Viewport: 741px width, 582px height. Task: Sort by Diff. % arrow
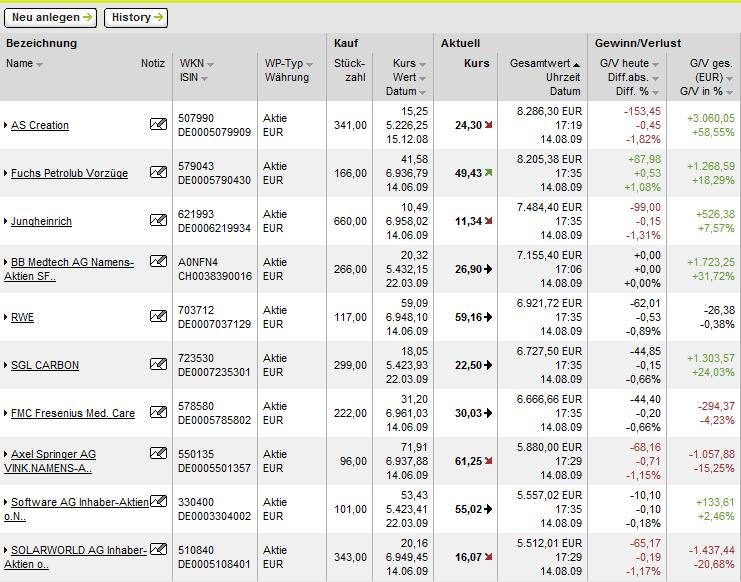pyautogui.click(x=655, y=93)
